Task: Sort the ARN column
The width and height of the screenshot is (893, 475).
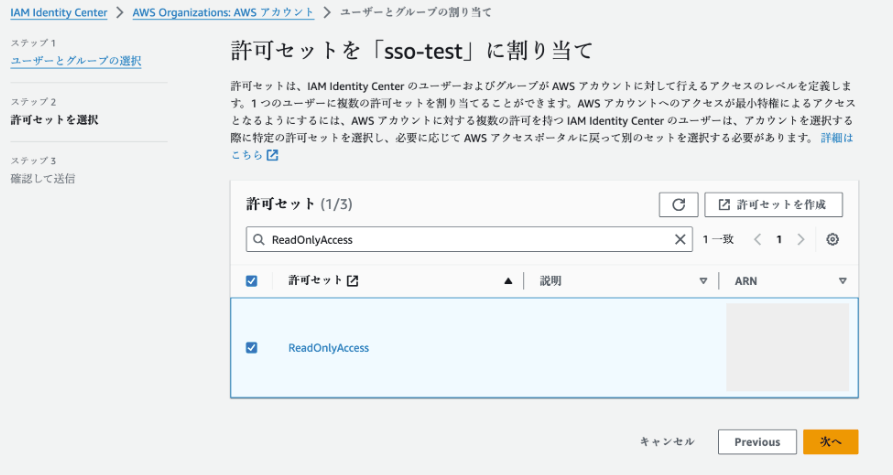Action: click(x=842, y=281)
